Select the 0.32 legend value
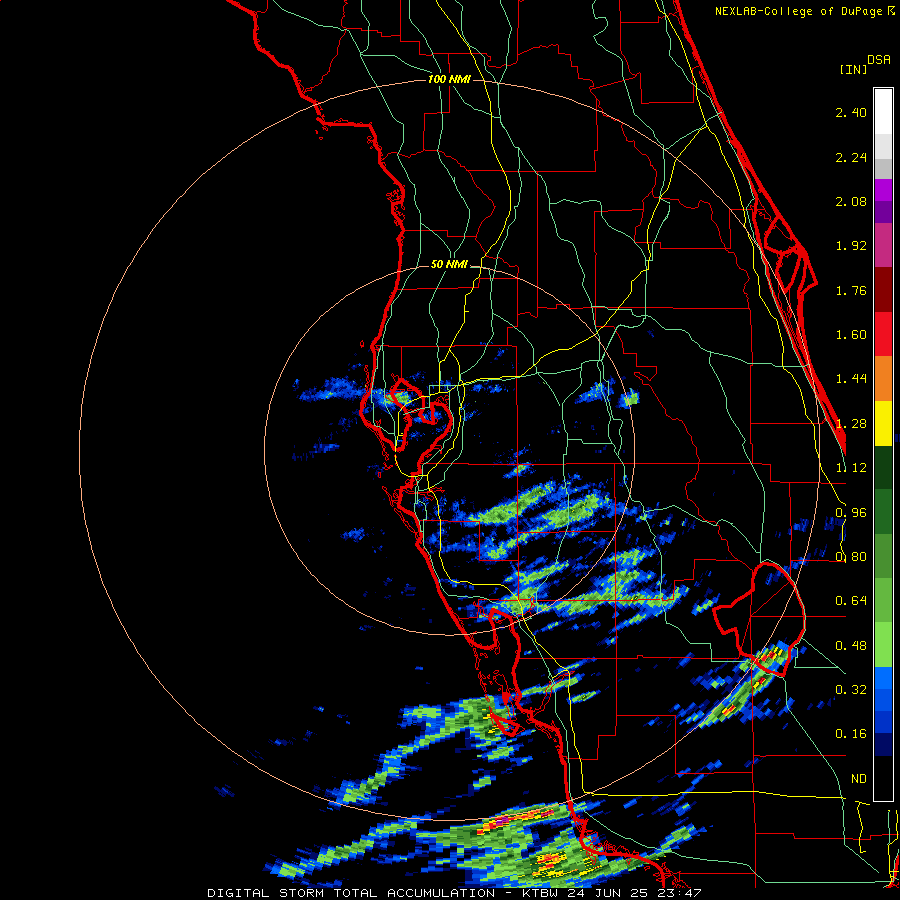 coord(851,690)
